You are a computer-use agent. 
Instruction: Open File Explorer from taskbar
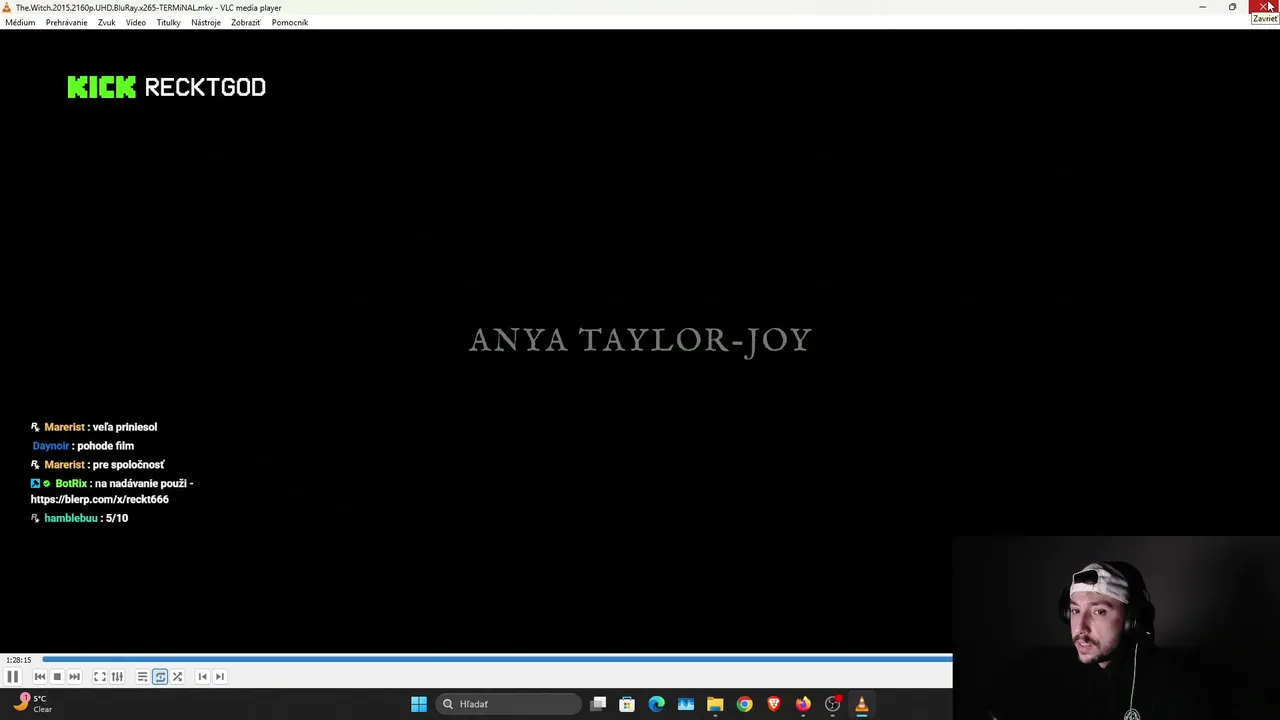tap(715, 704)
